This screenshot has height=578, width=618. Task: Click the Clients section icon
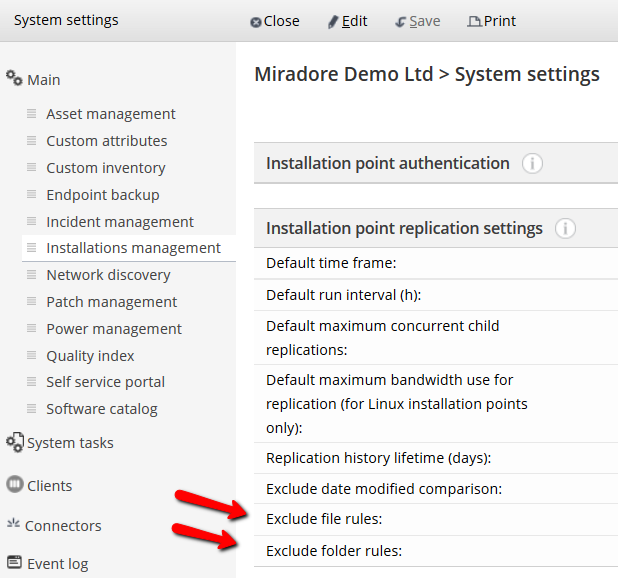[14, 486]
